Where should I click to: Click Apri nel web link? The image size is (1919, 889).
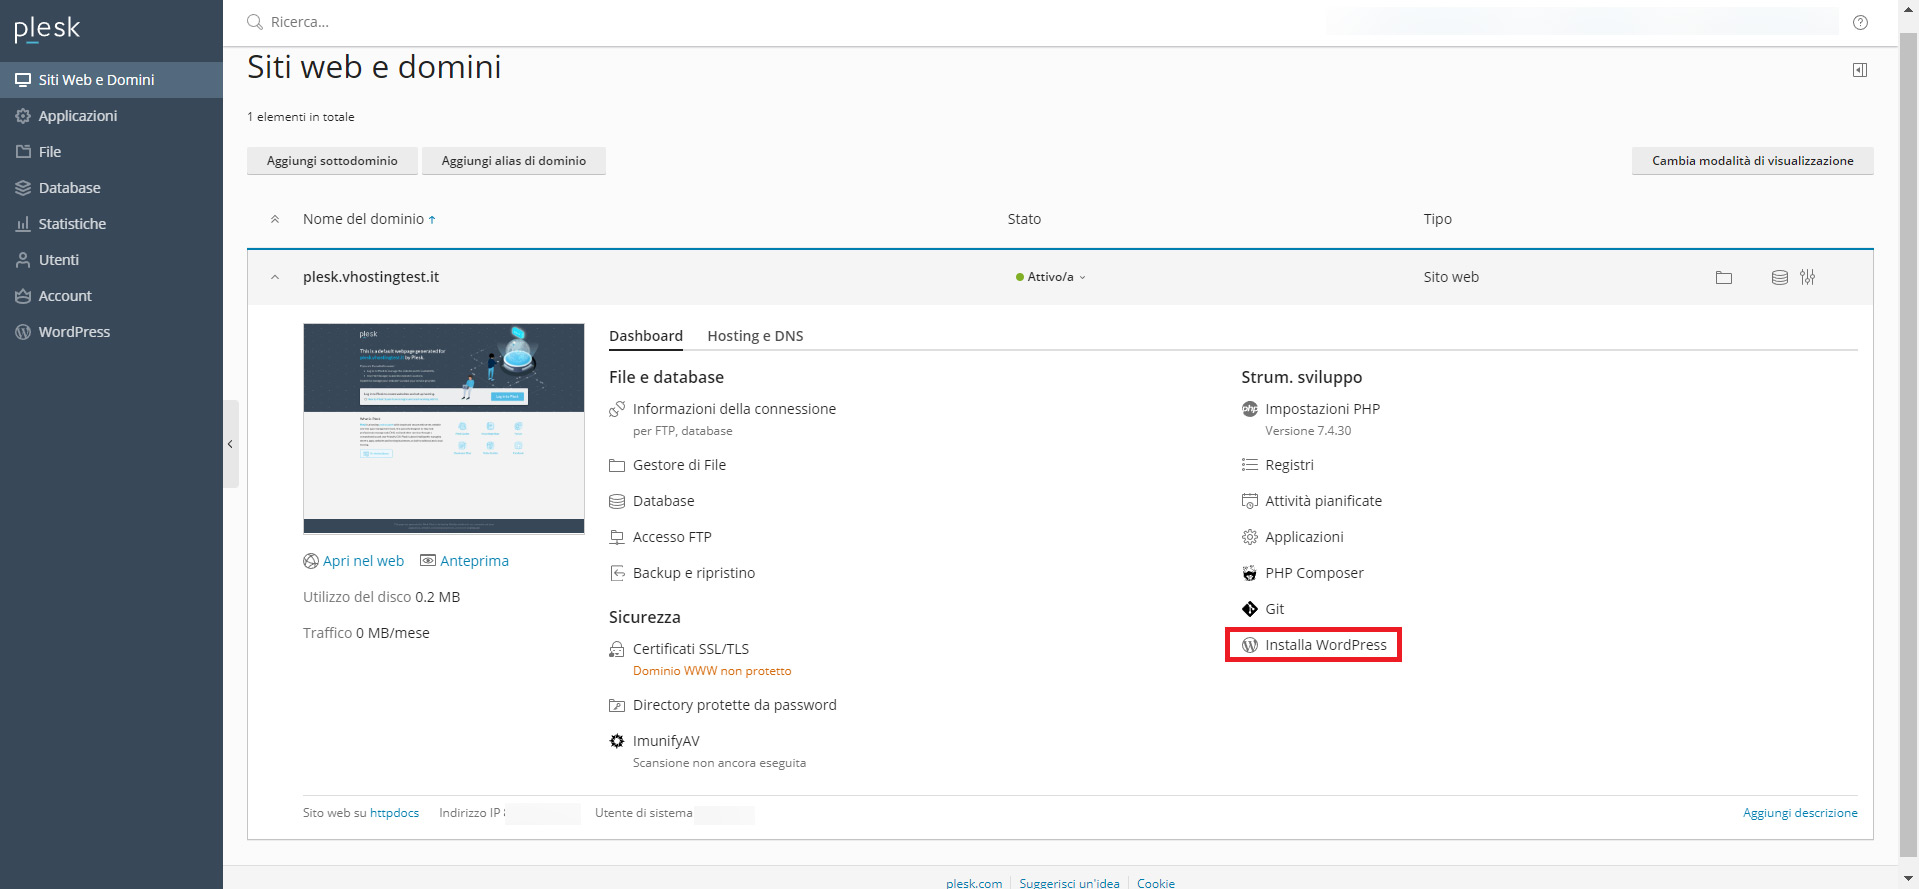click(363, 561)
